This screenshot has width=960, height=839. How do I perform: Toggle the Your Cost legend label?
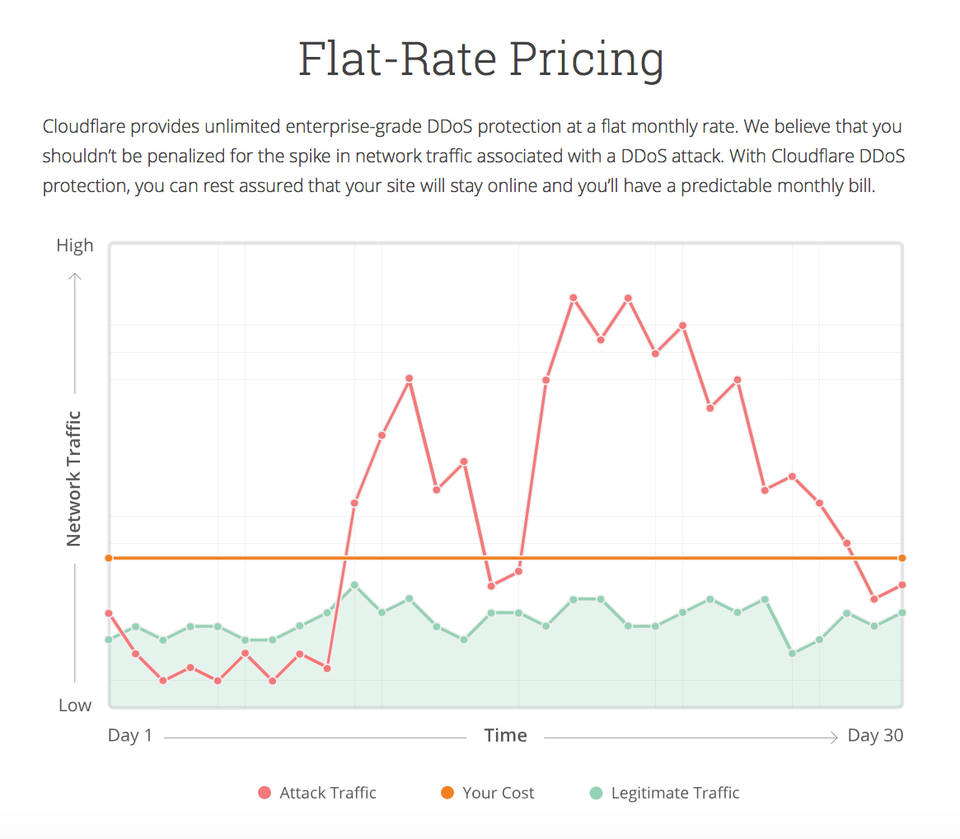pyautogui.click(x=498, y=793)
